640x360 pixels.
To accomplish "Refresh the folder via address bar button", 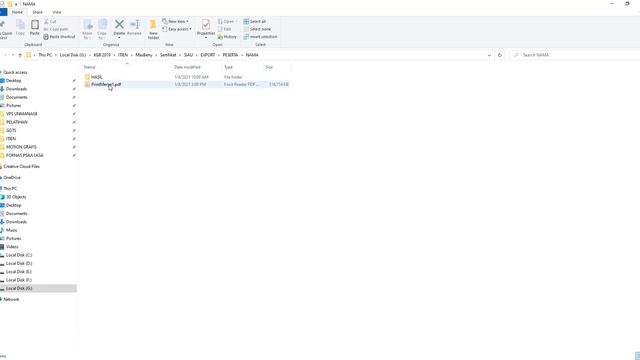I will click(x=500, y=55).
